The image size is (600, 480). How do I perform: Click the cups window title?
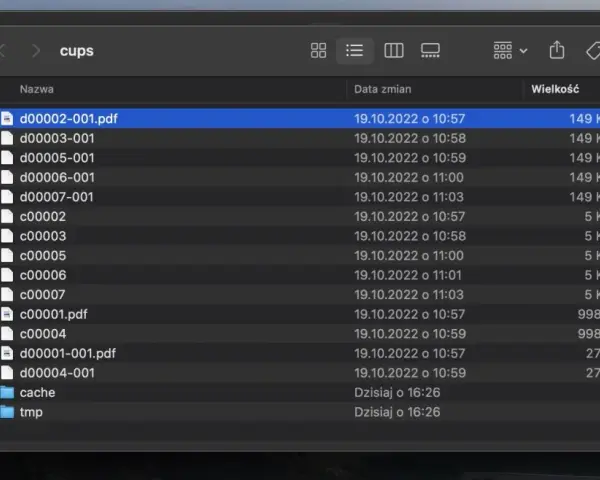(x=77, y=51)
